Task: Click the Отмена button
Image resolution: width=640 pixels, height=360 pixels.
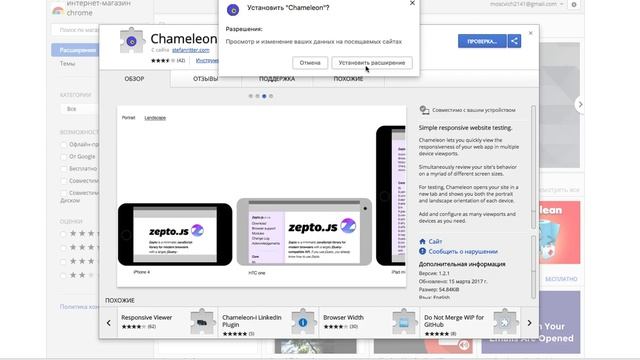Action: click(310, 63)
